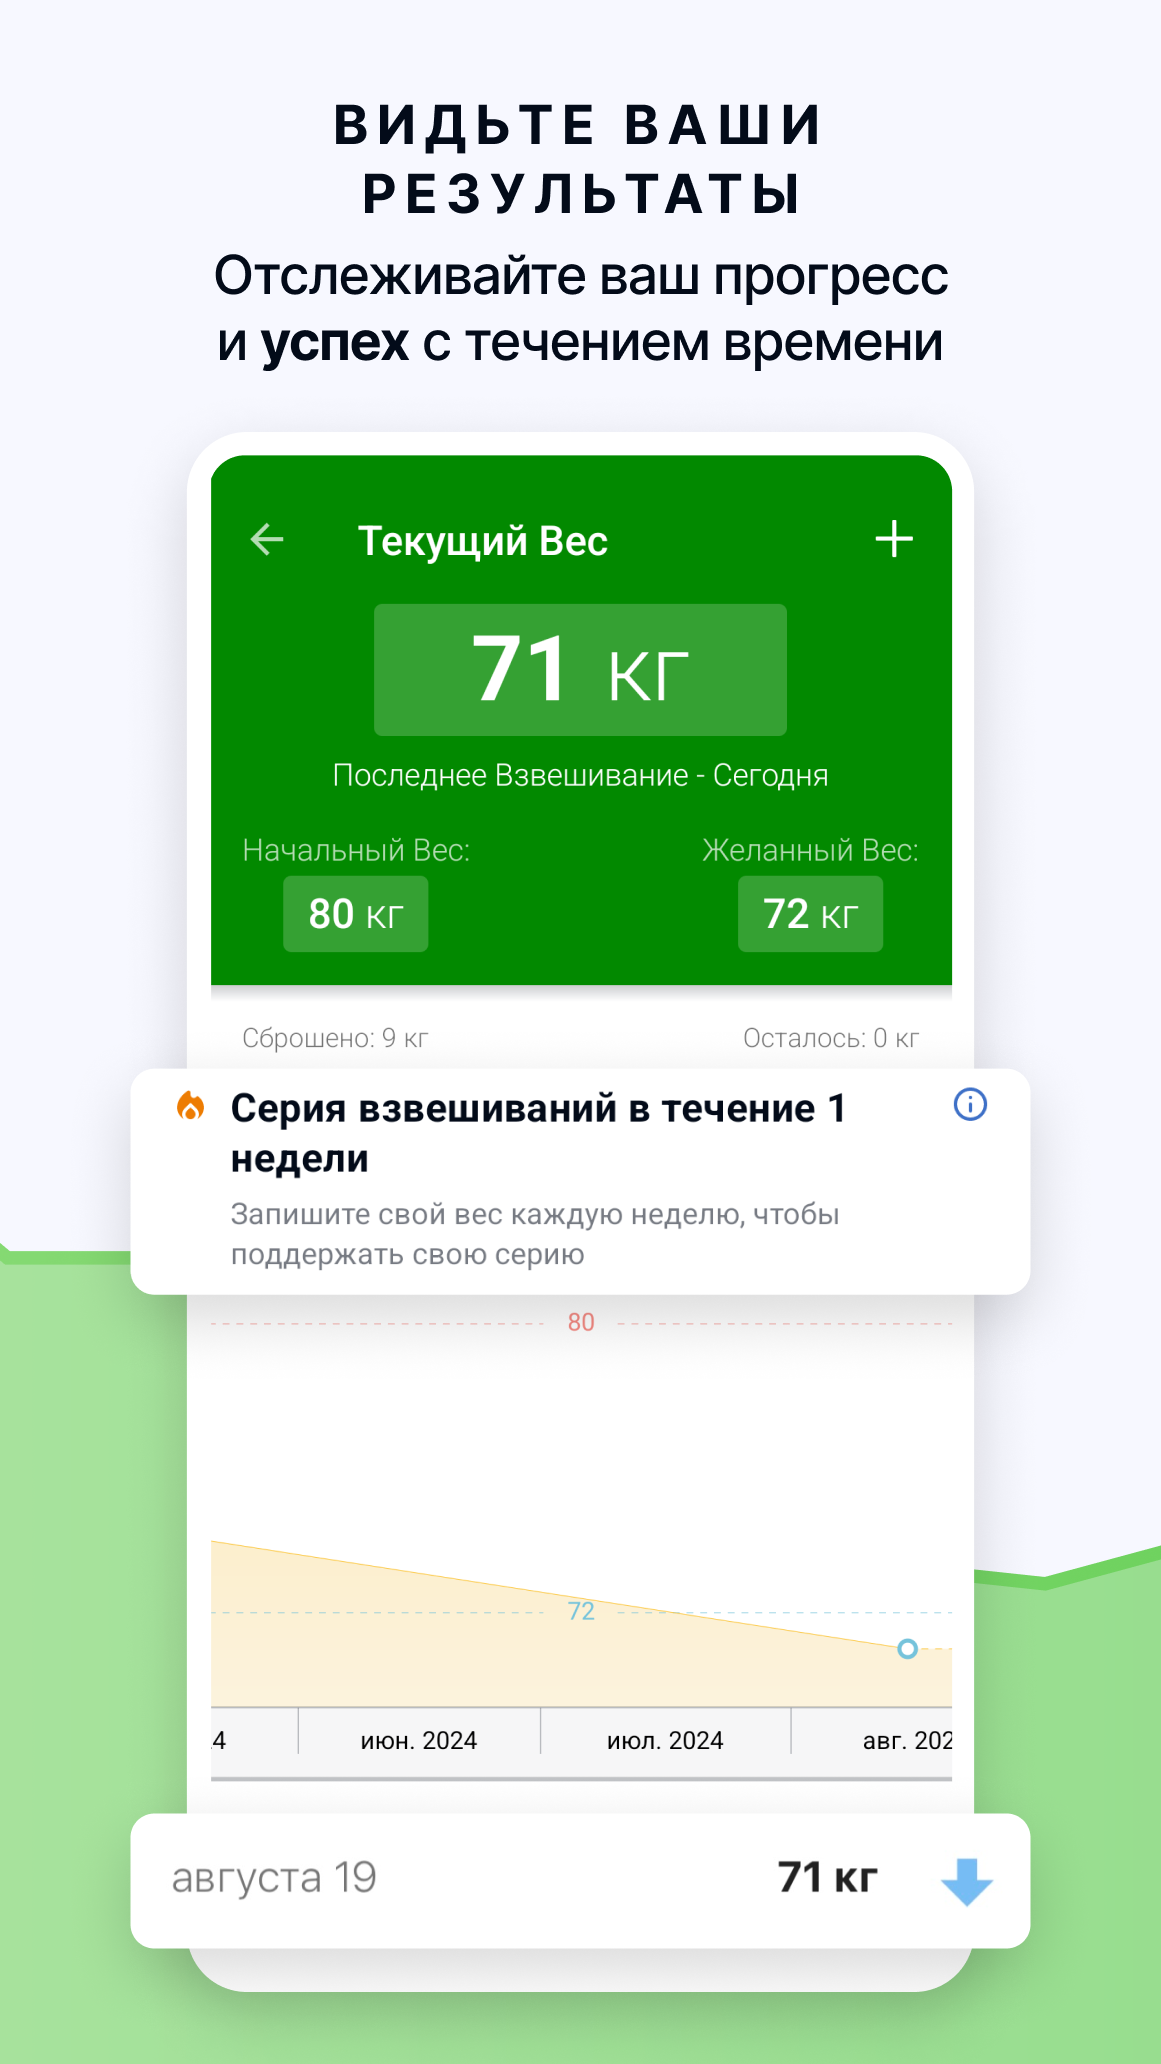Tap the red 80 reference line label

(581, 1322)
